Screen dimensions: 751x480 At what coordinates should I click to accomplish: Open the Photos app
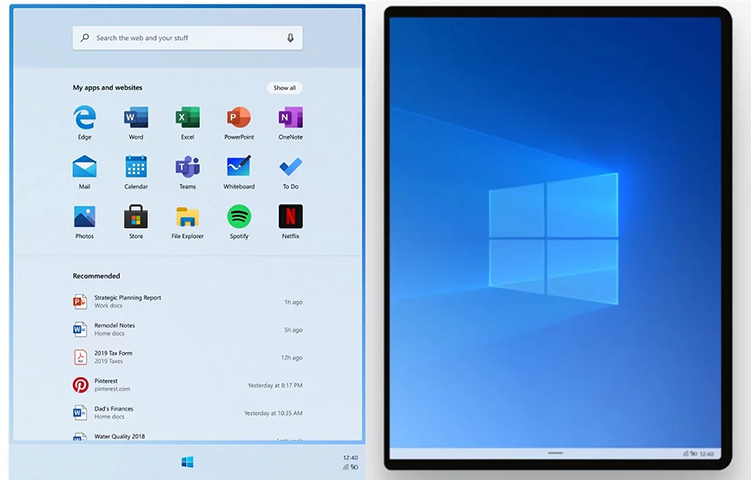[84, 217]
